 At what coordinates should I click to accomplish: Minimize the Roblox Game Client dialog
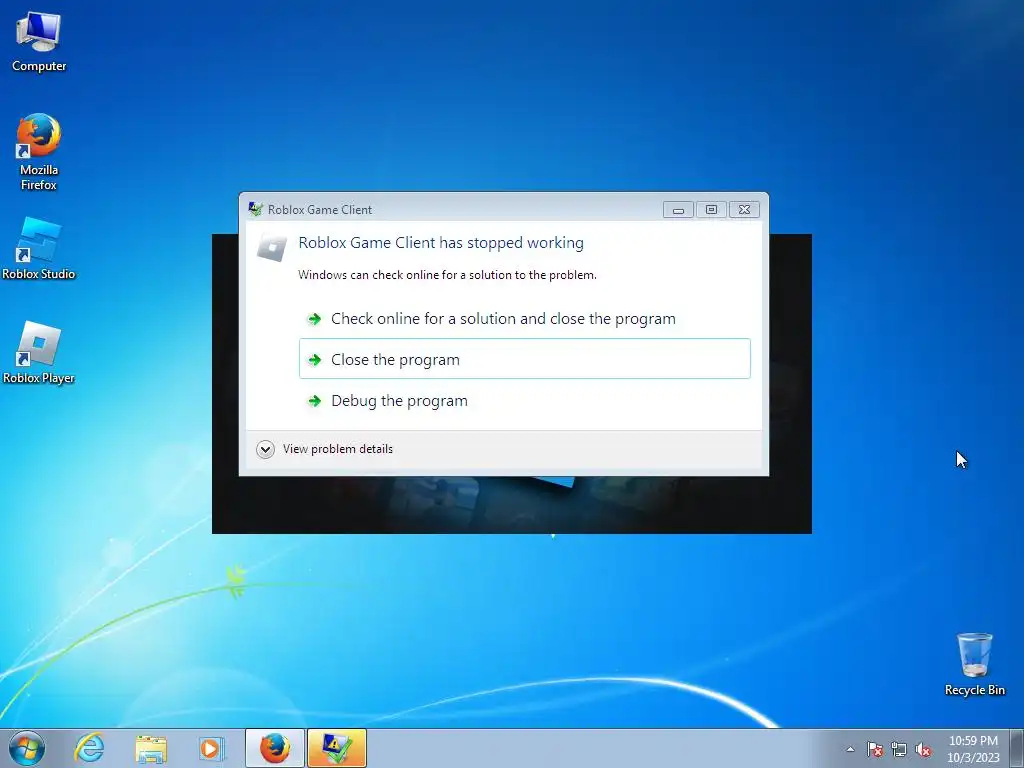pyautogui.click(x=678, y=210)
